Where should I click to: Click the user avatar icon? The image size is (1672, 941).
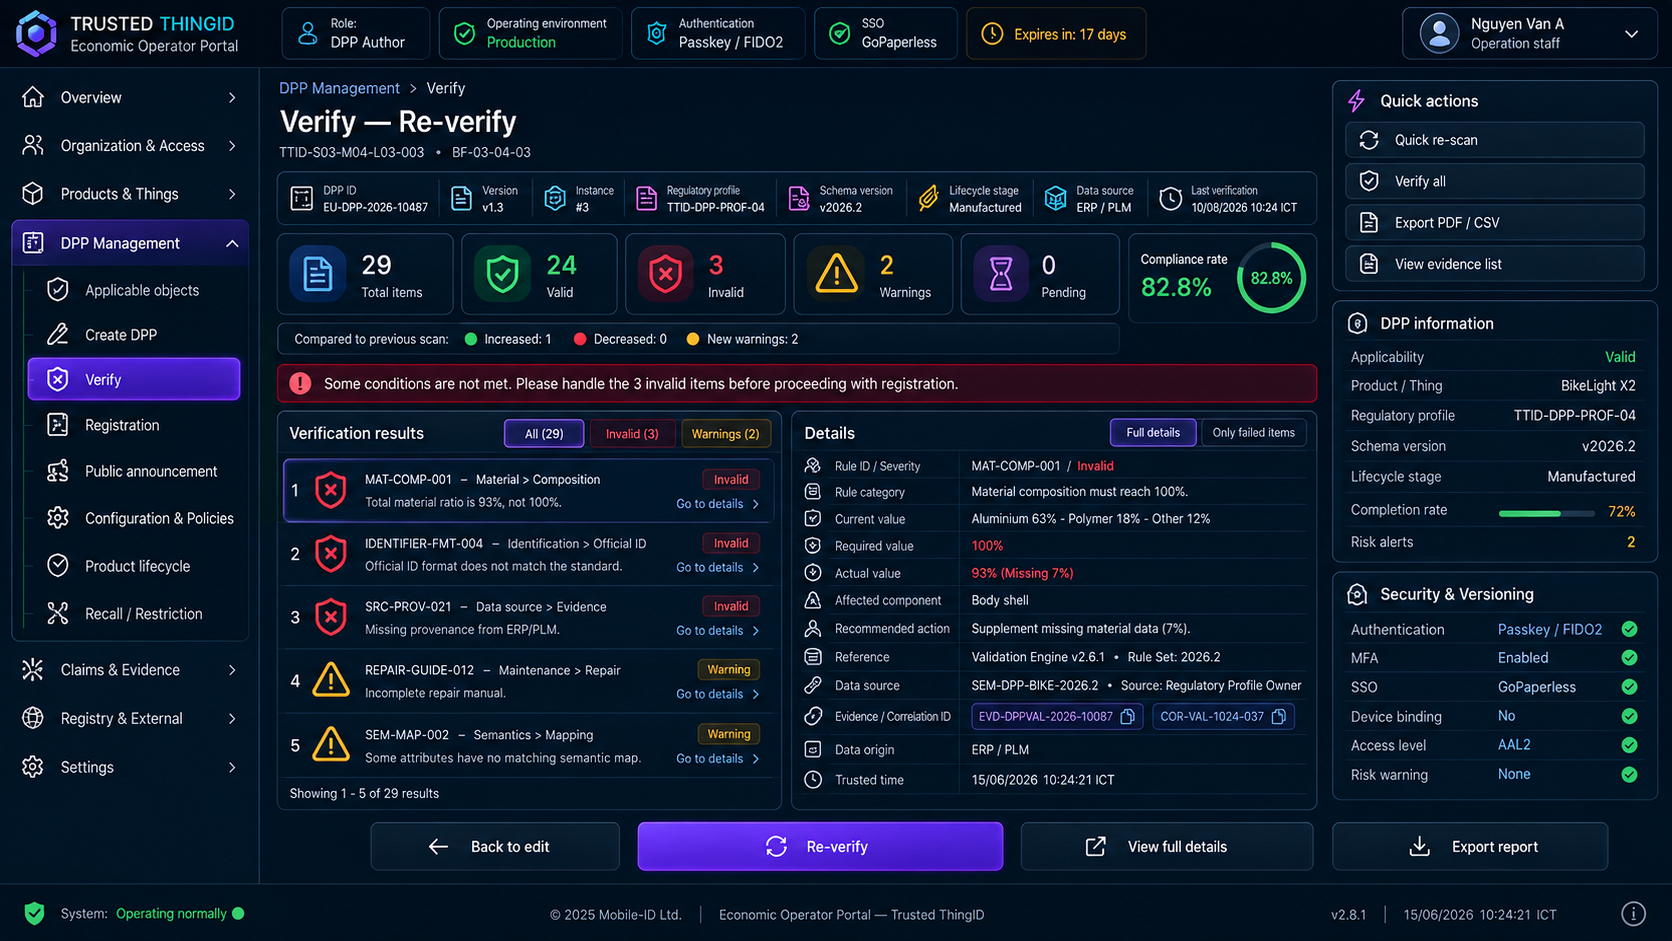(1439, 33)
